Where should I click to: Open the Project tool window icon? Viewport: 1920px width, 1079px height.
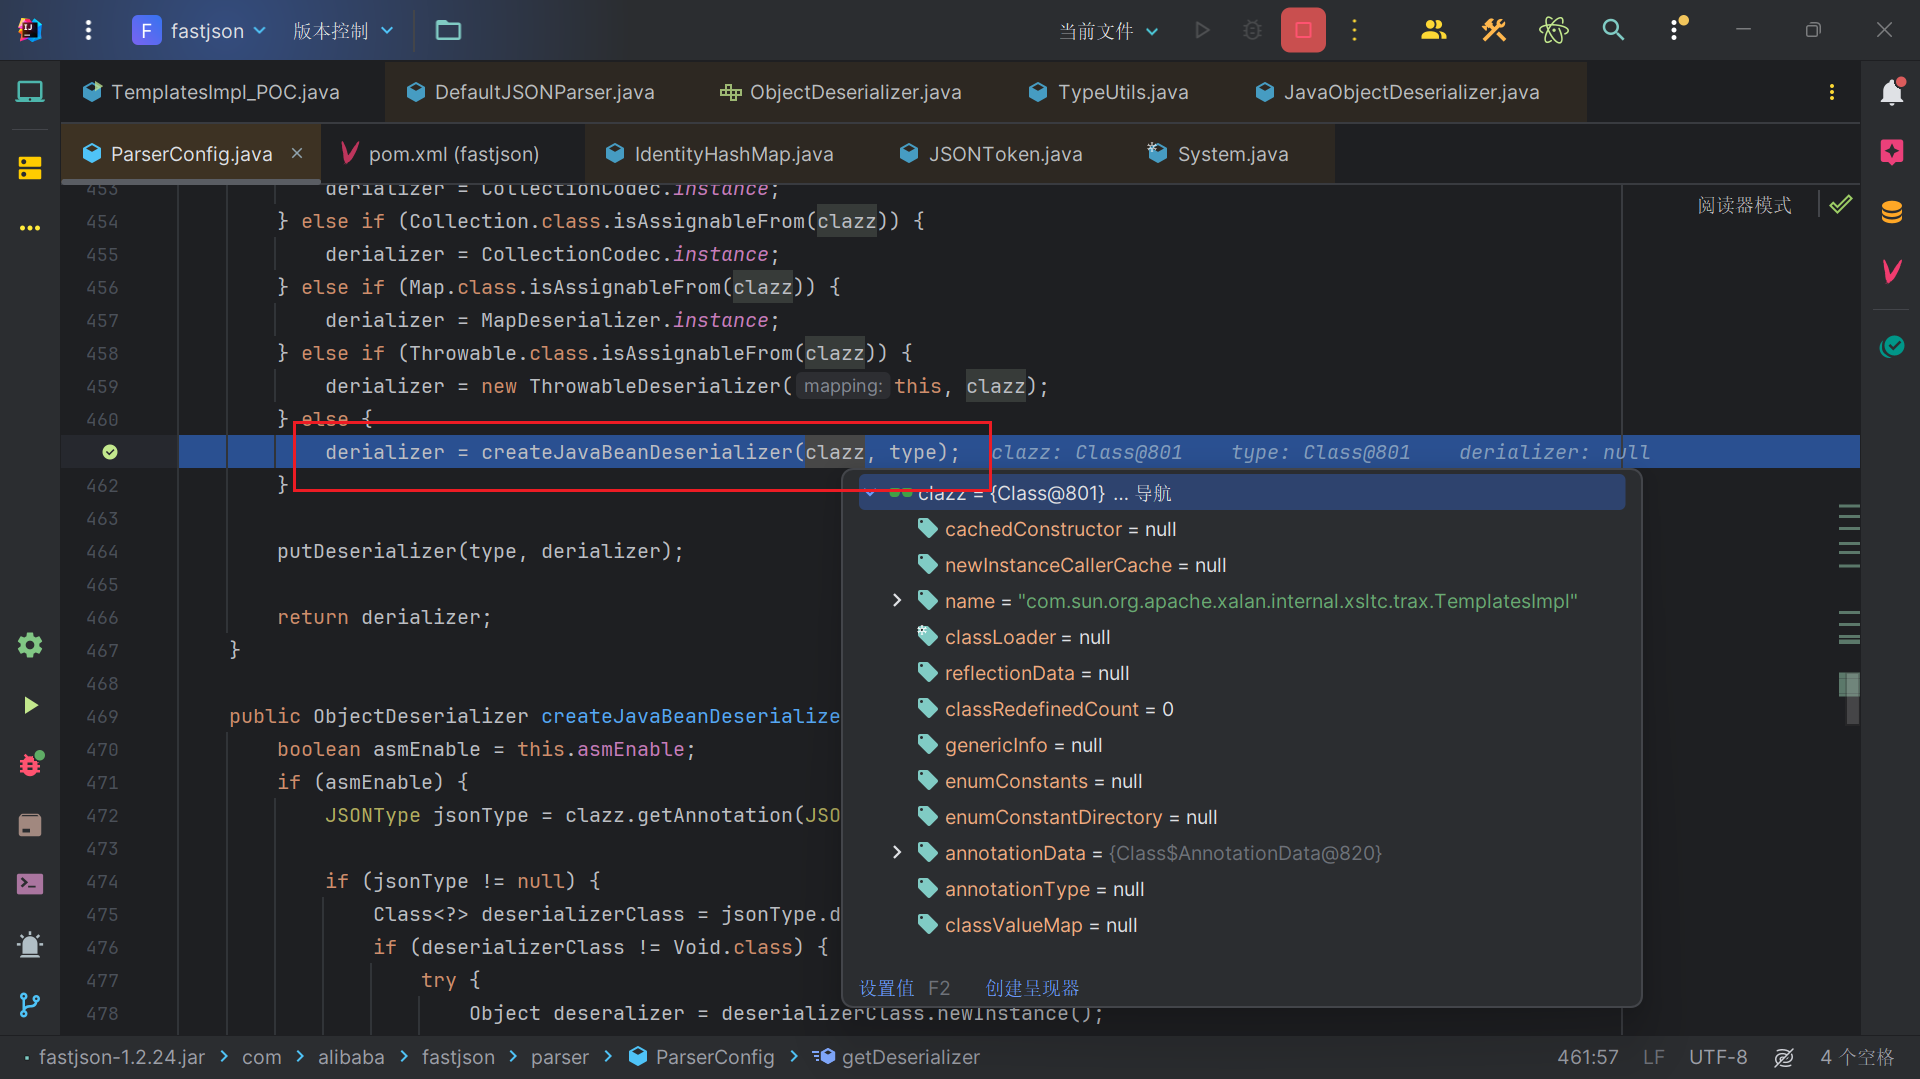30,92
